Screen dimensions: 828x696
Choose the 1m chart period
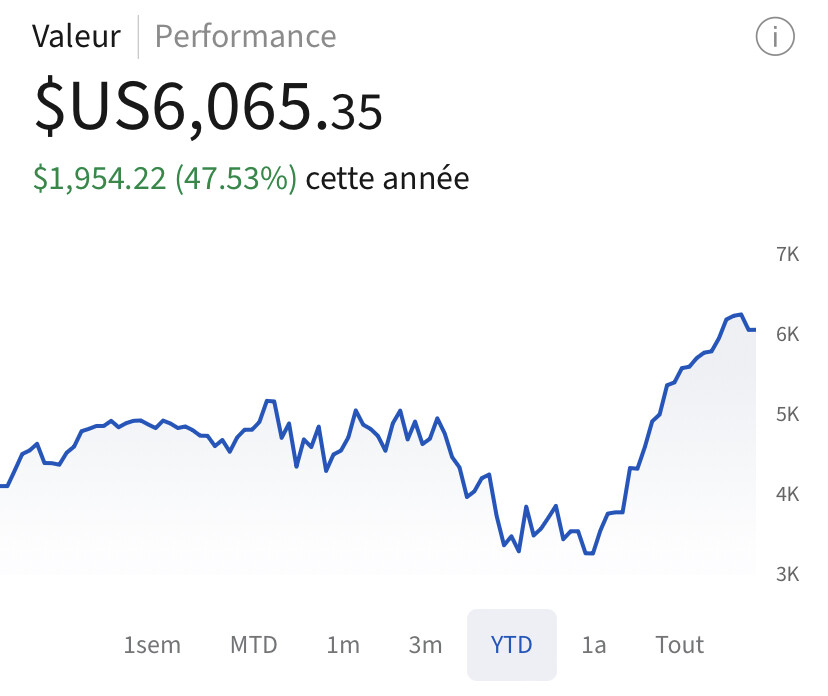[343, 645]
